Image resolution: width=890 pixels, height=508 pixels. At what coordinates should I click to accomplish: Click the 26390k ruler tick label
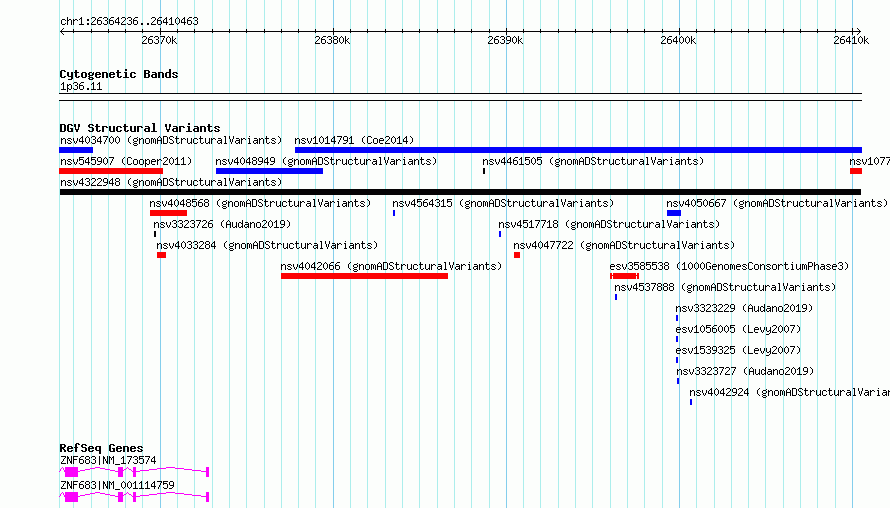506,40
